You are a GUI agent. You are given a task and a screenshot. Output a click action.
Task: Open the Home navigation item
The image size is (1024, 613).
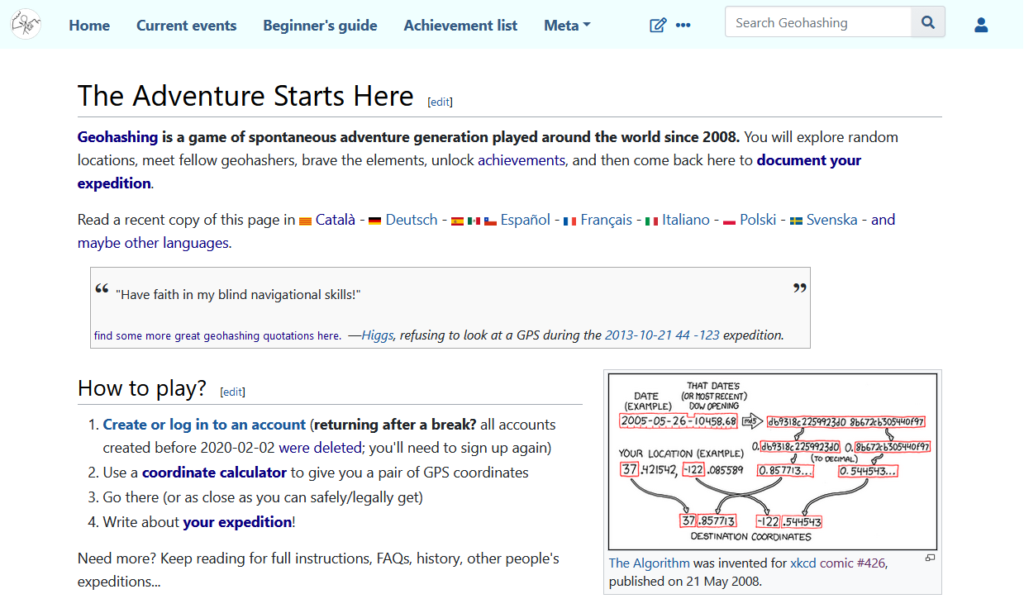pyautogui.click(x=89, y=25)
